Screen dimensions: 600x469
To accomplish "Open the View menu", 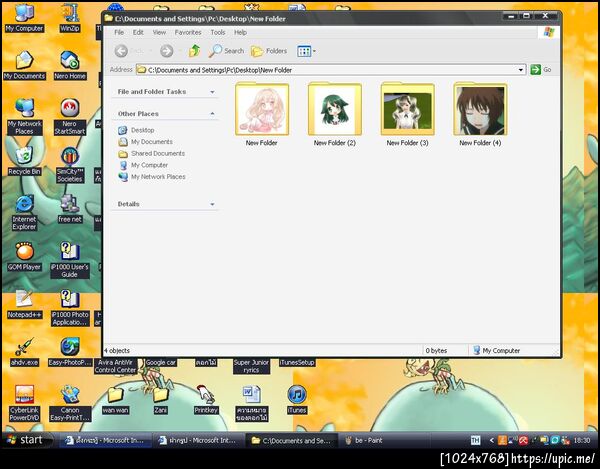I will pyautogui.click(x=159, y=33).
